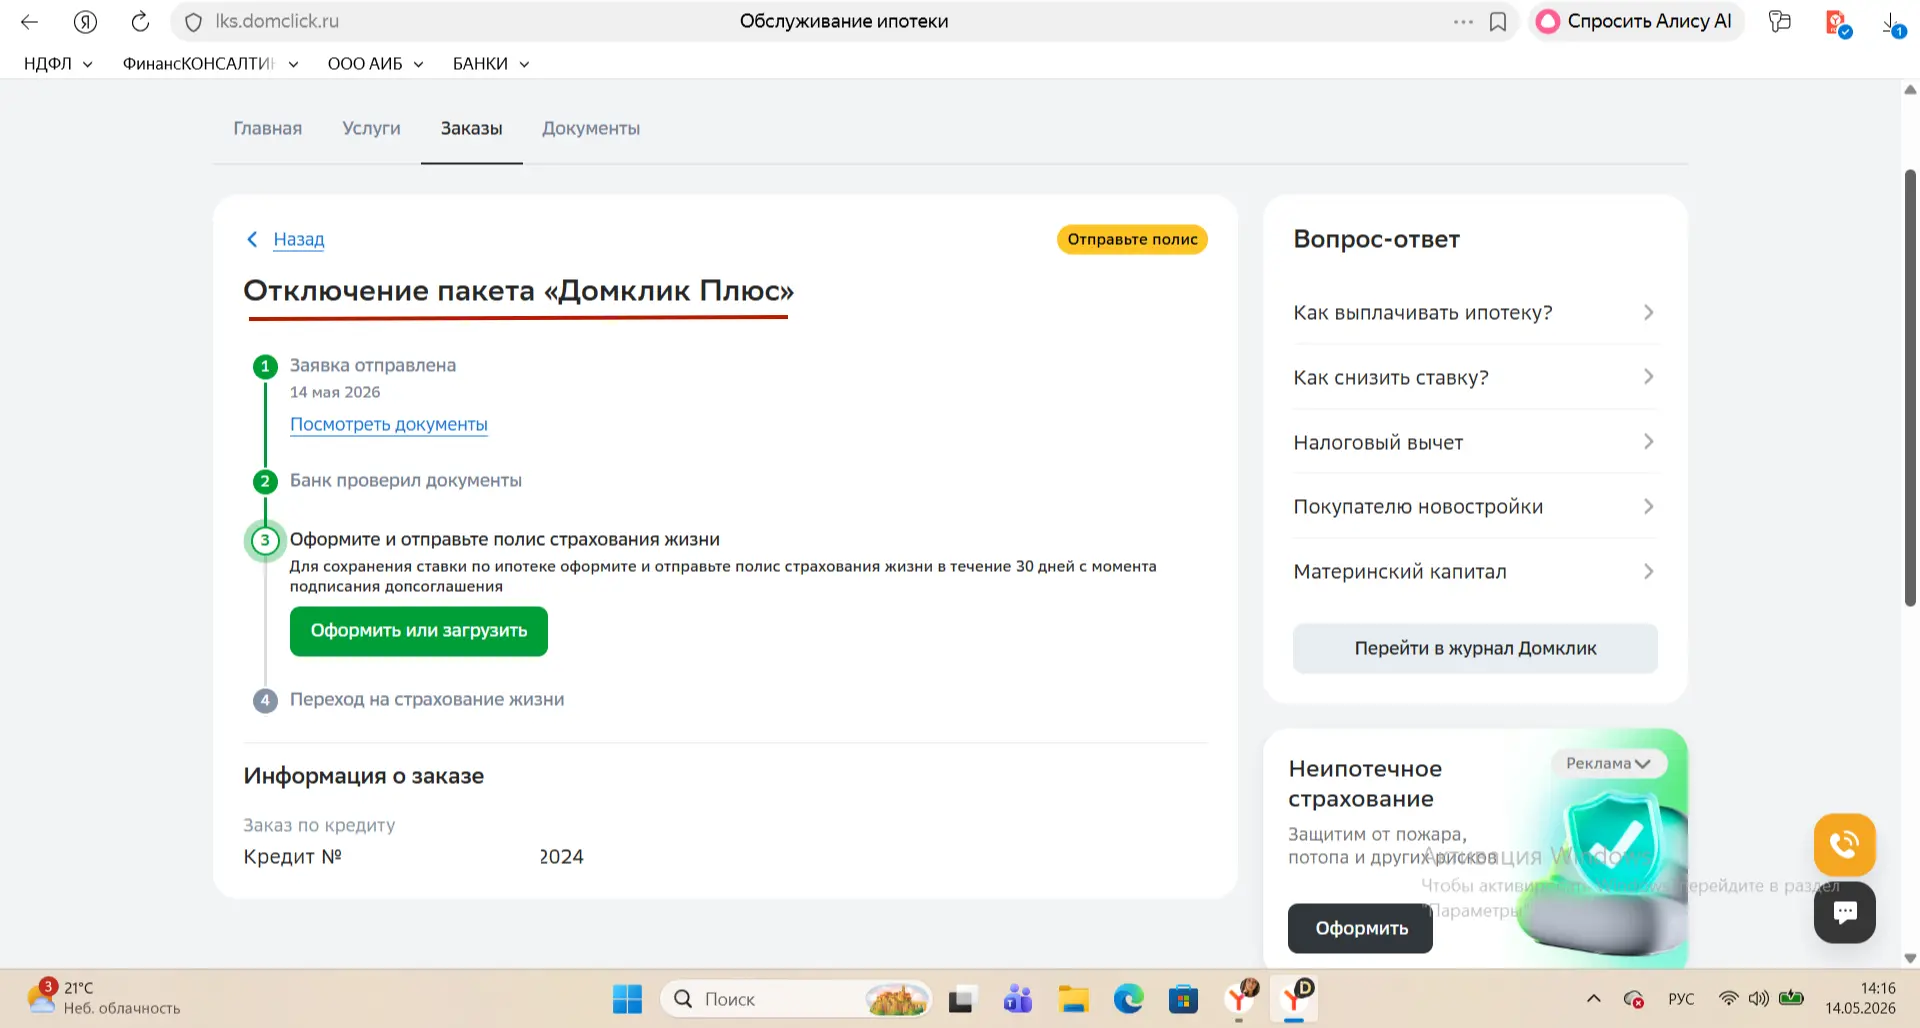Click the Оформить или загрузить button
The width and height of the screenshot is (1920, 1028).
coord(419,631)
